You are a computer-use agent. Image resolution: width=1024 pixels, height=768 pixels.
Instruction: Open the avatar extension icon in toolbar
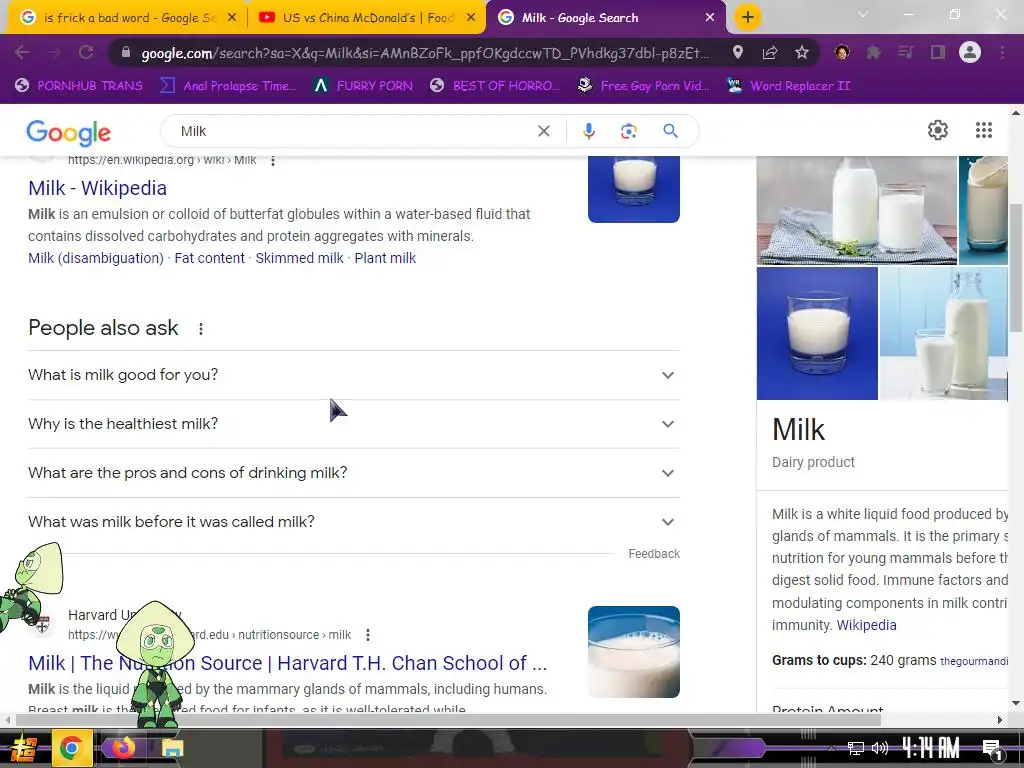(x=842, y=52)
